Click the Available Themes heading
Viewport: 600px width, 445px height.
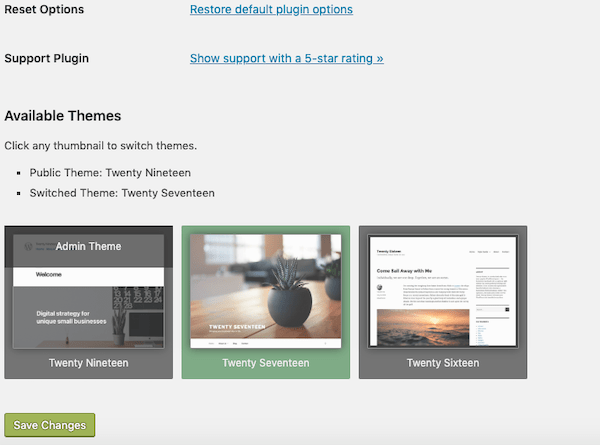(x=63, y=116)
